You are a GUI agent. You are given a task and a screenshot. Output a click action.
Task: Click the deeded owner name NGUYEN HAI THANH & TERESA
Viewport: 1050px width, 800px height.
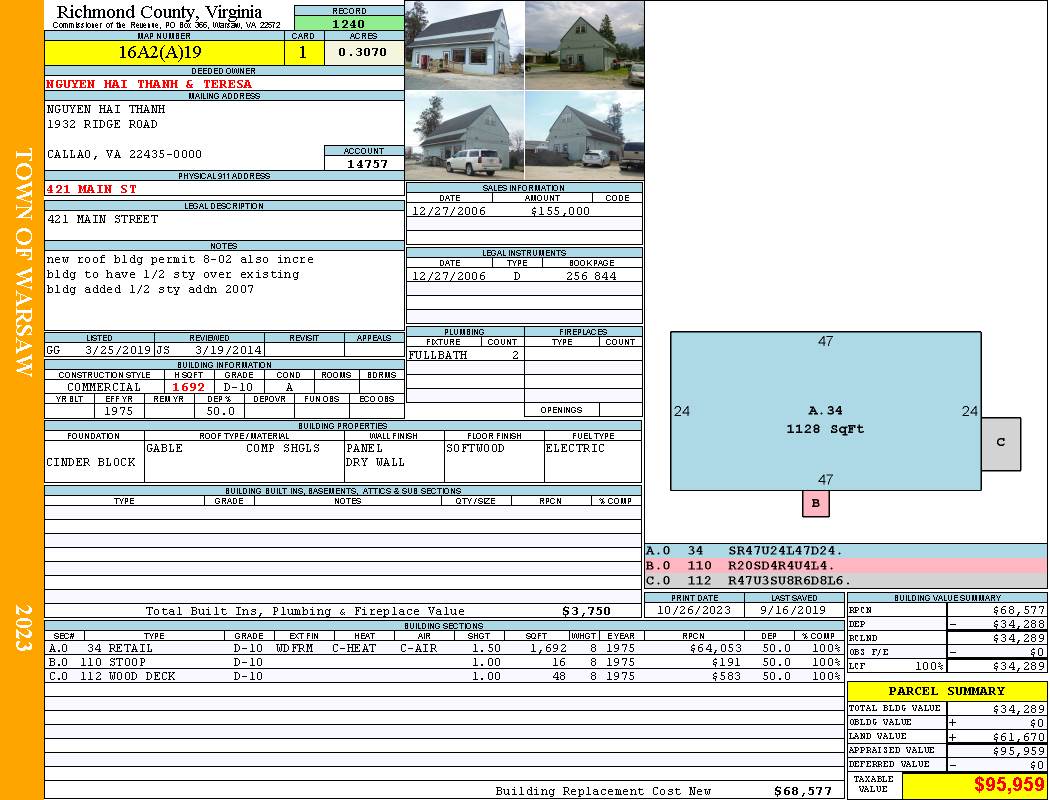click(x=150, y=84)
